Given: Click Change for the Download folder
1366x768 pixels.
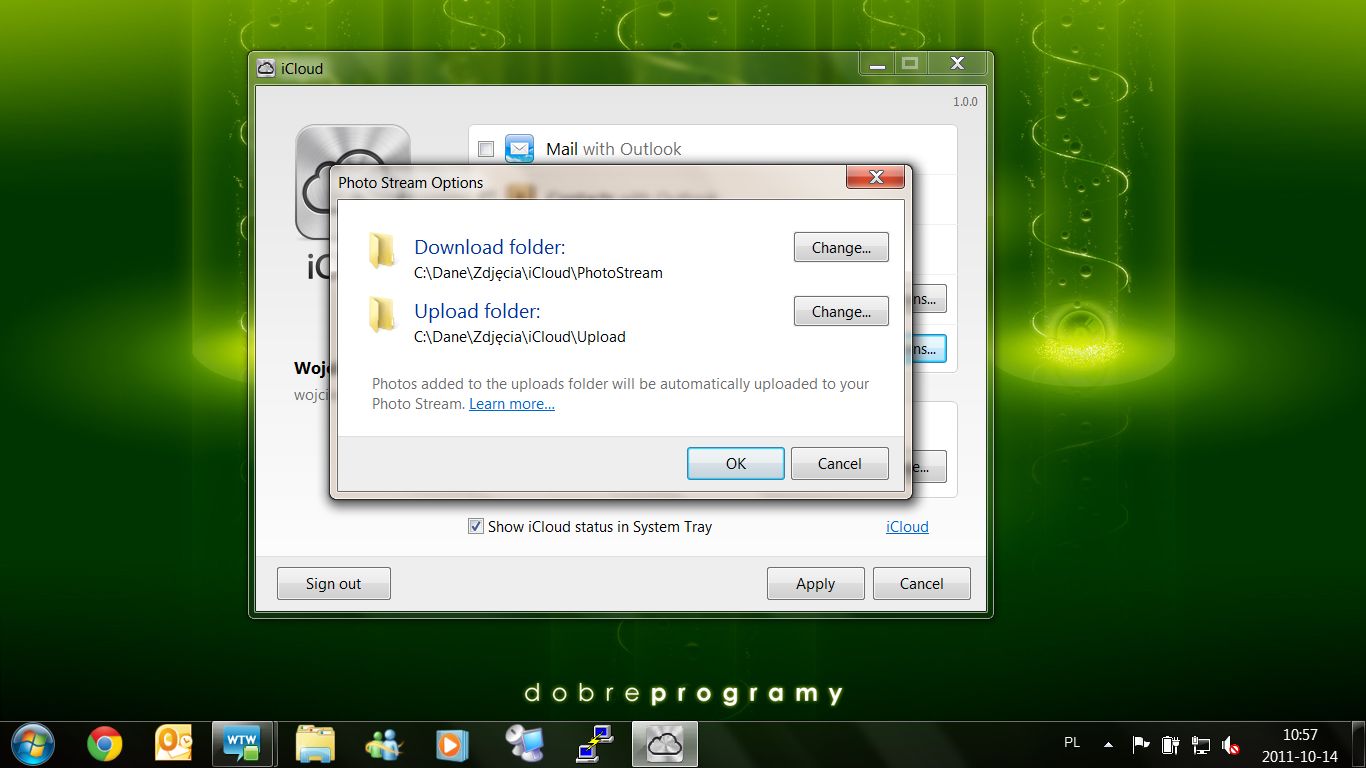Looking at the screenshot, I should 841,247.
